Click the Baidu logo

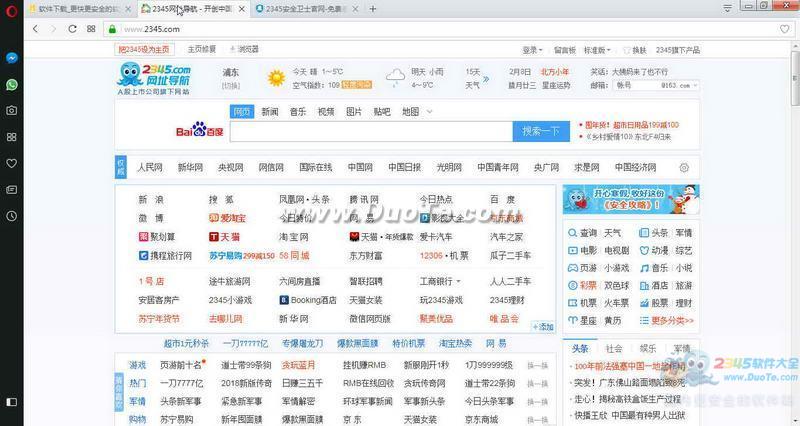[x=199, y=131]
